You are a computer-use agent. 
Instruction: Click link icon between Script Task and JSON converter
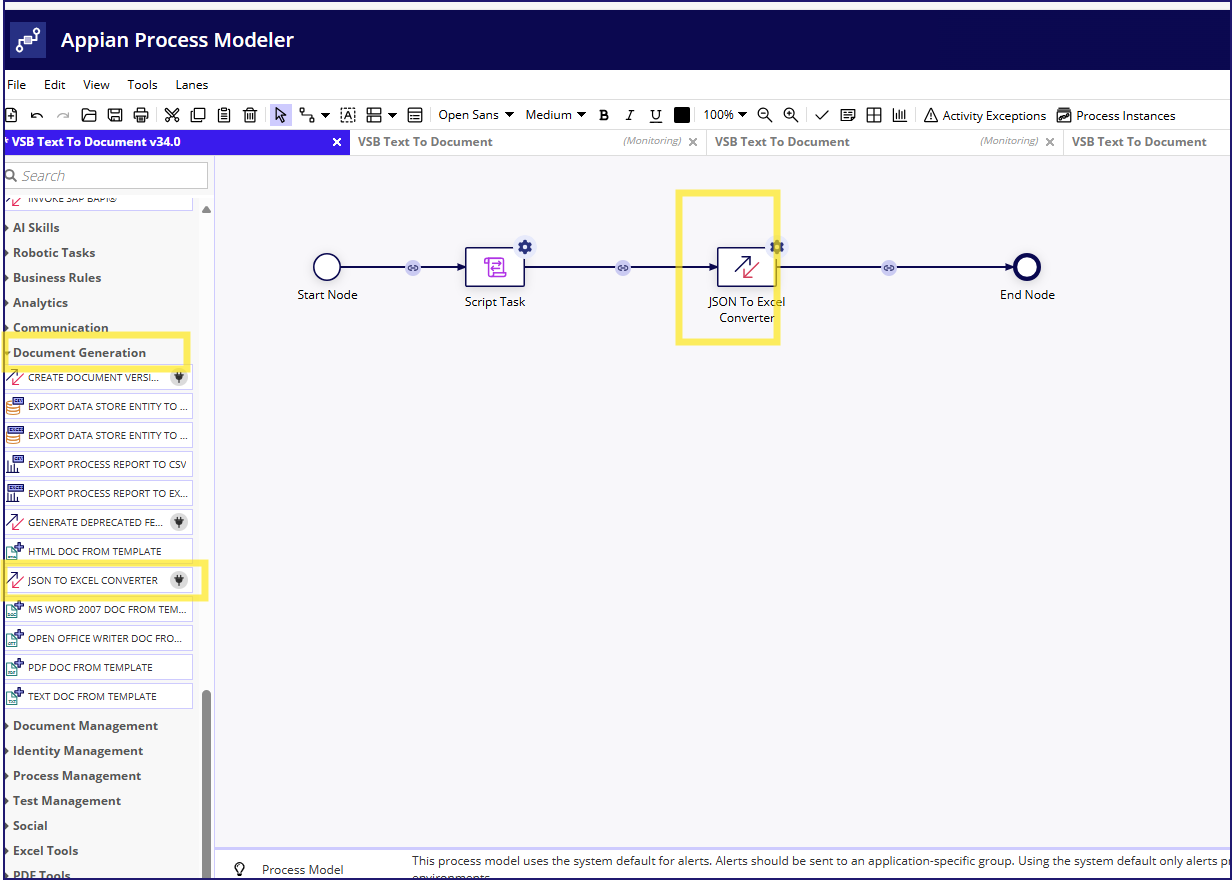(622, 268)
